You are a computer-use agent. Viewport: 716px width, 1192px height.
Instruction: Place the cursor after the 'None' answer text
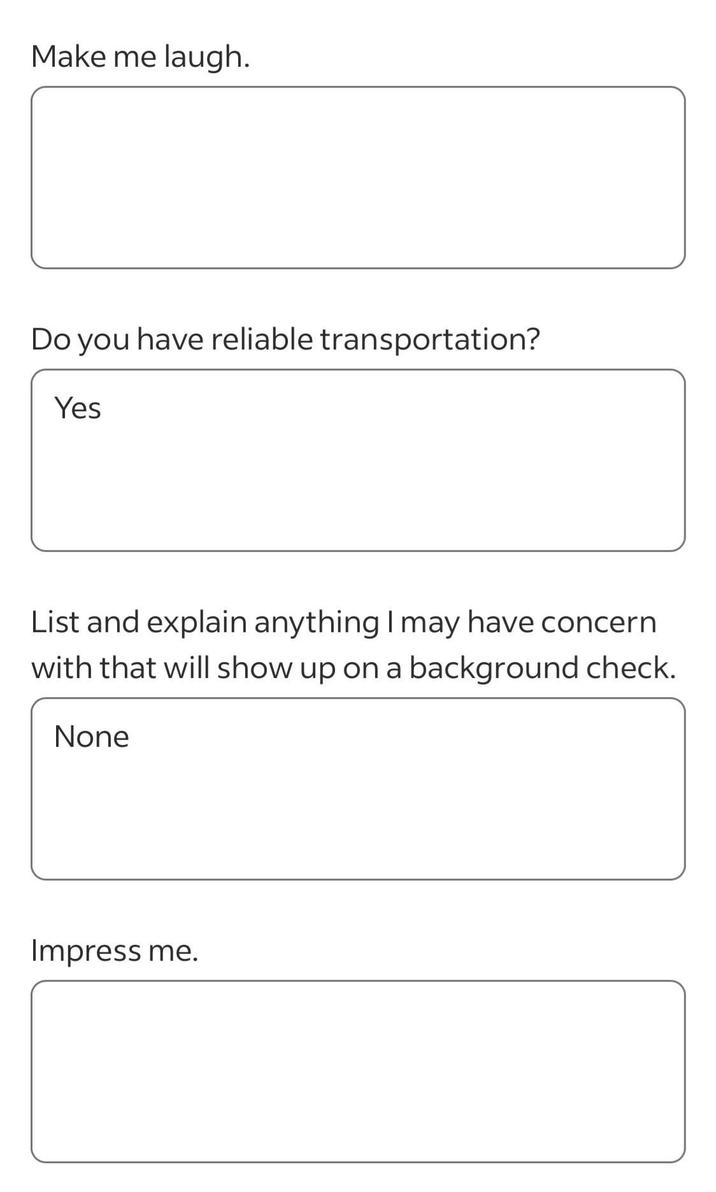click(131, 737)
